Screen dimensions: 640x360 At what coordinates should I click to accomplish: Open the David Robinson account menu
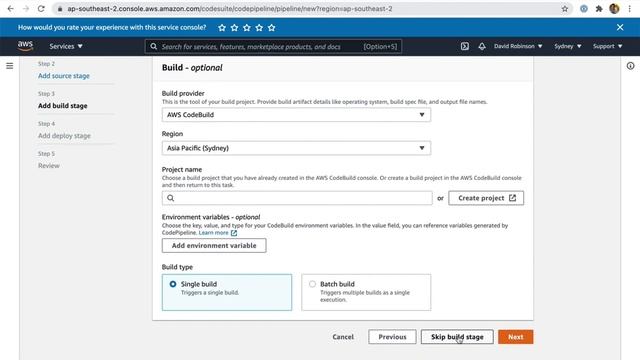click(518, 46)
